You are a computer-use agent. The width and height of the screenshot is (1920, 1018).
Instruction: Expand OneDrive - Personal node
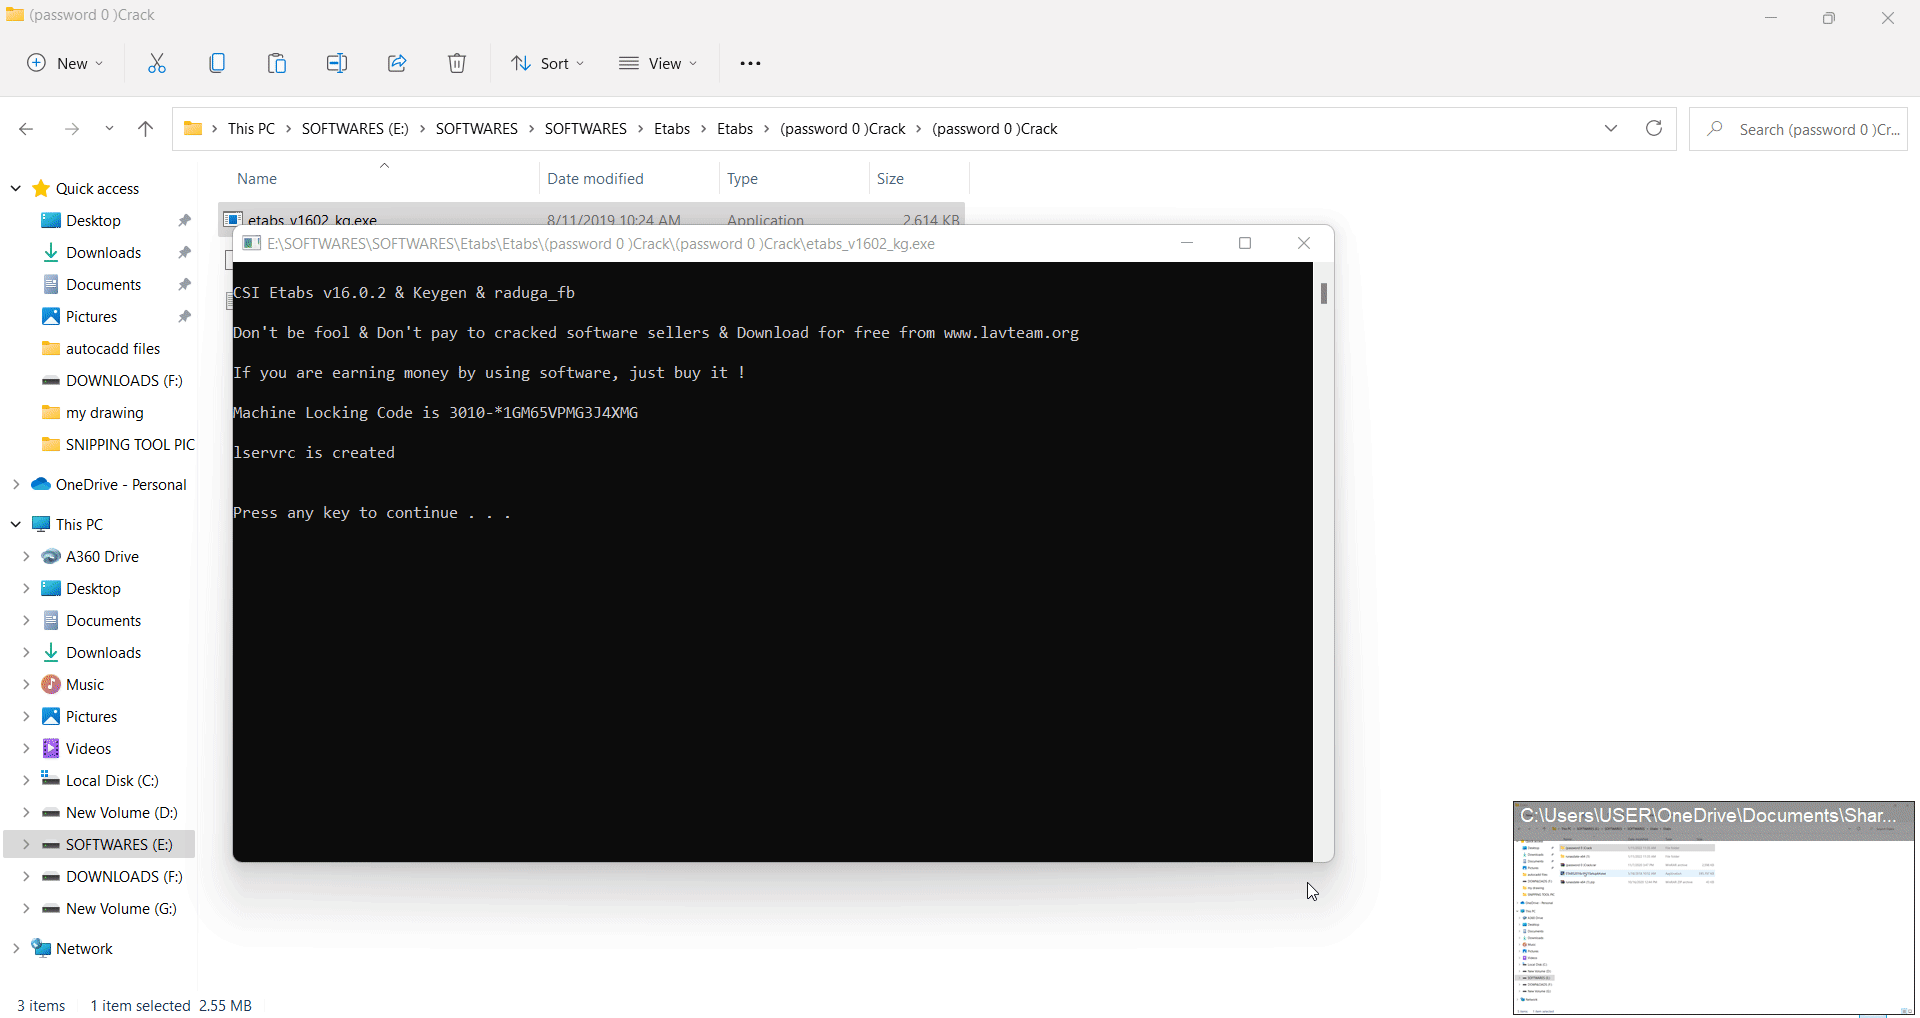(x=16, y=485)
